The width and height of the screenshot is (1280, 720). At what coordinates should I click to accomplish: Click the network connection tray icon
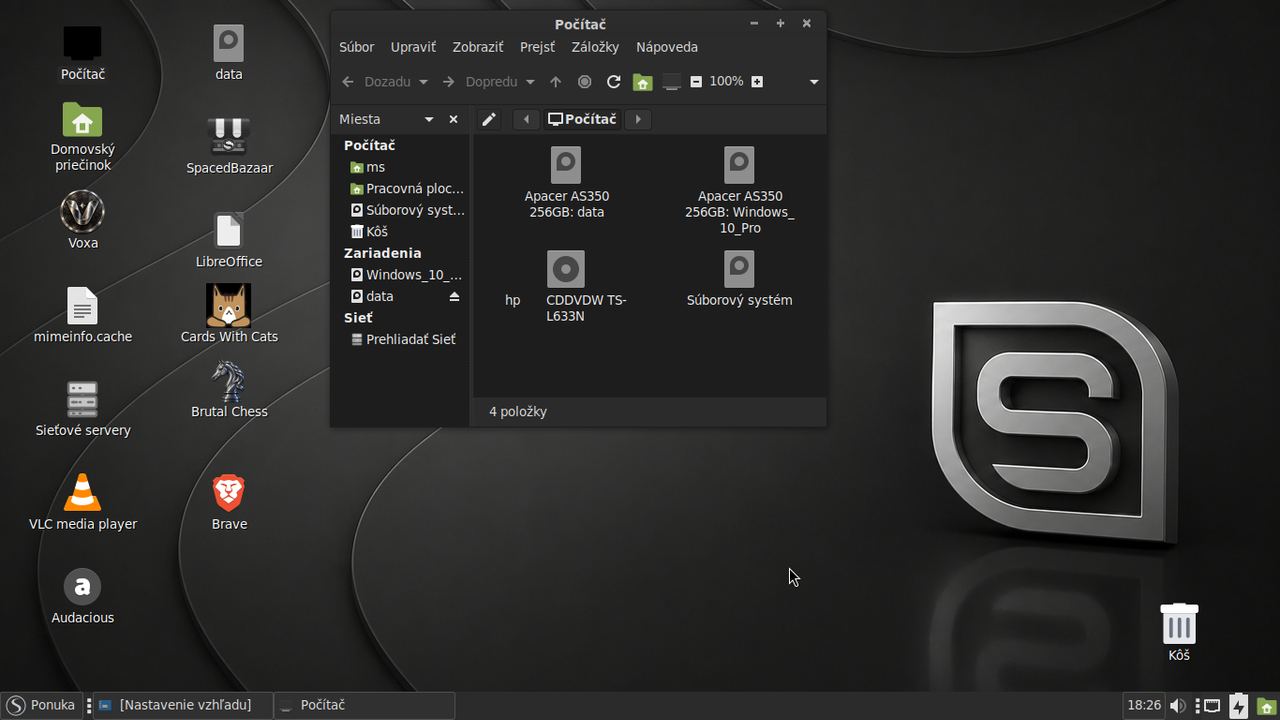[x=1210, y=706]
